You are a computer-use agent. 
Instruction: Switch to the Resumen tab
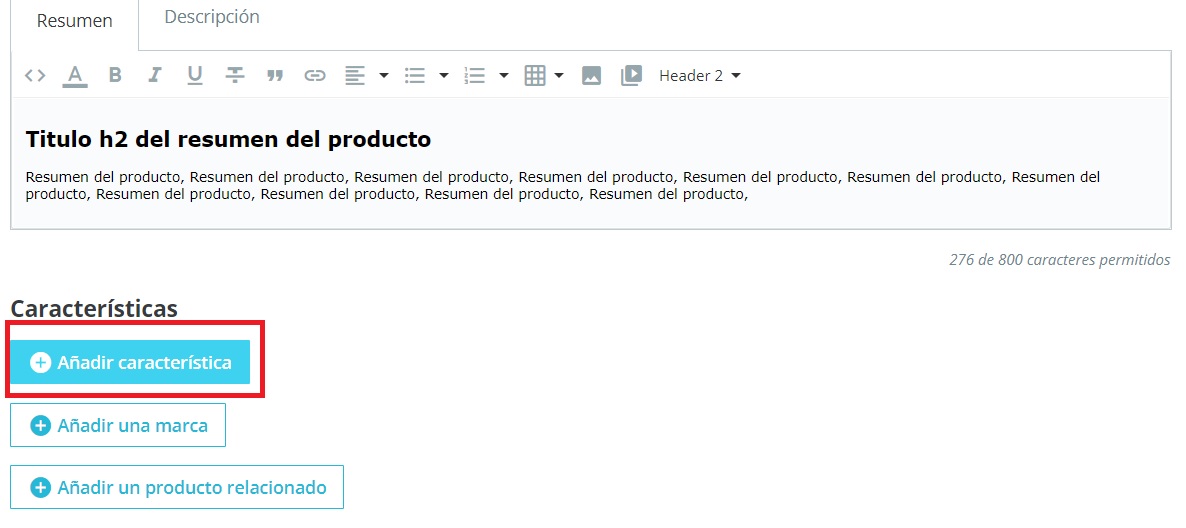click(x=75, y=22)
